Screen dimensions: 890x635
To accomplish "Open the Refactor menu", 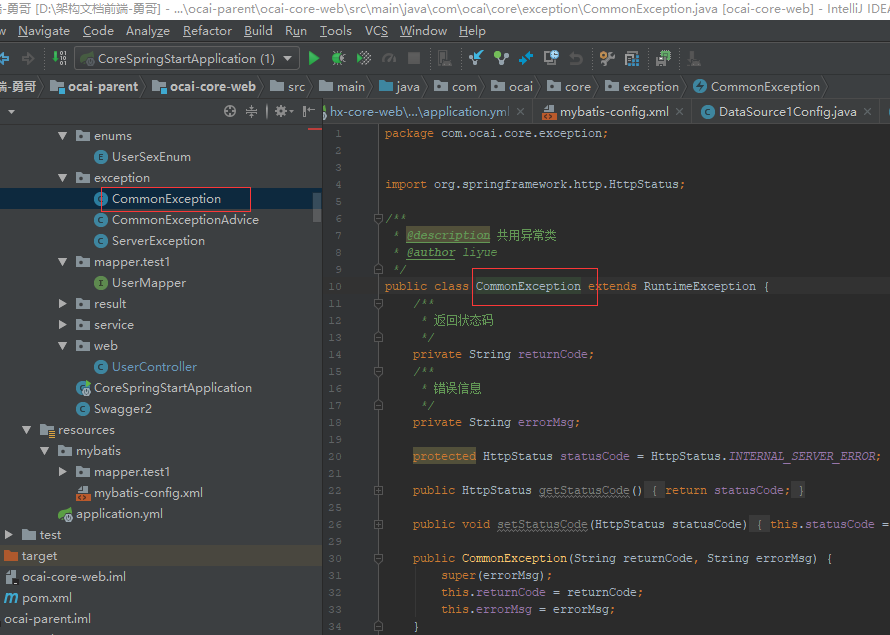I will point(207,31).
